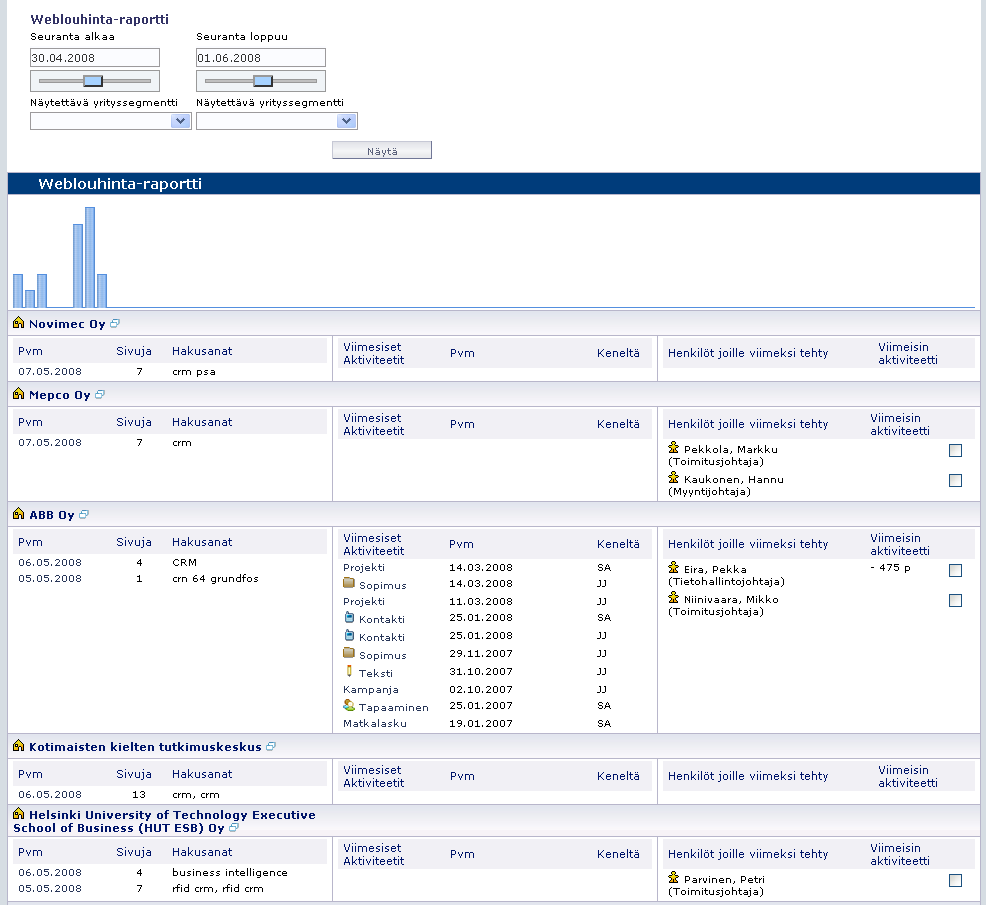Click the Kontakti icon in the JJ row
The width and height of the screenshot is (1001, 905).
(349, 635)
